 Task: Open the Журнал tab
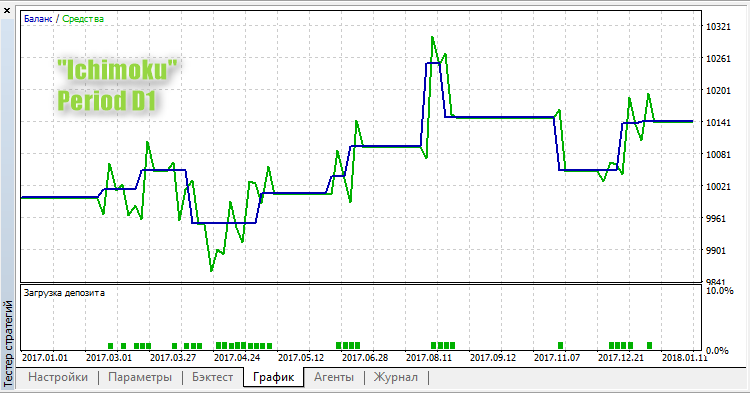click(x=396, y=377)
